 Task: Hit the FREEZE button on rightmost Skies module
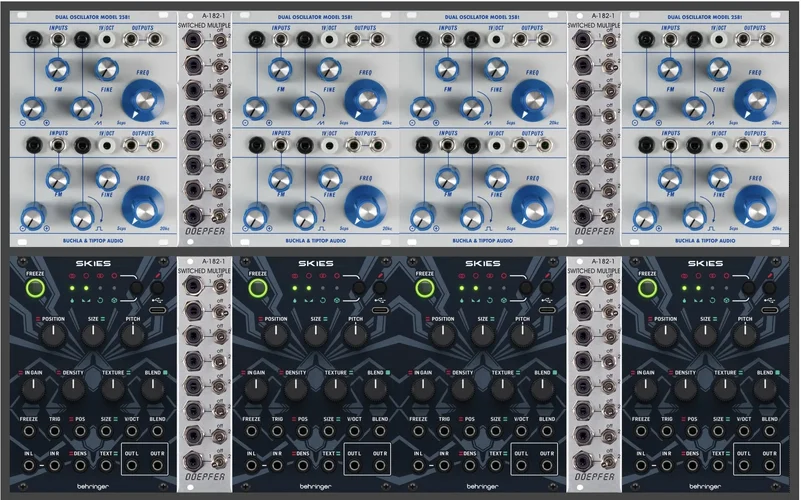(647, 289)
